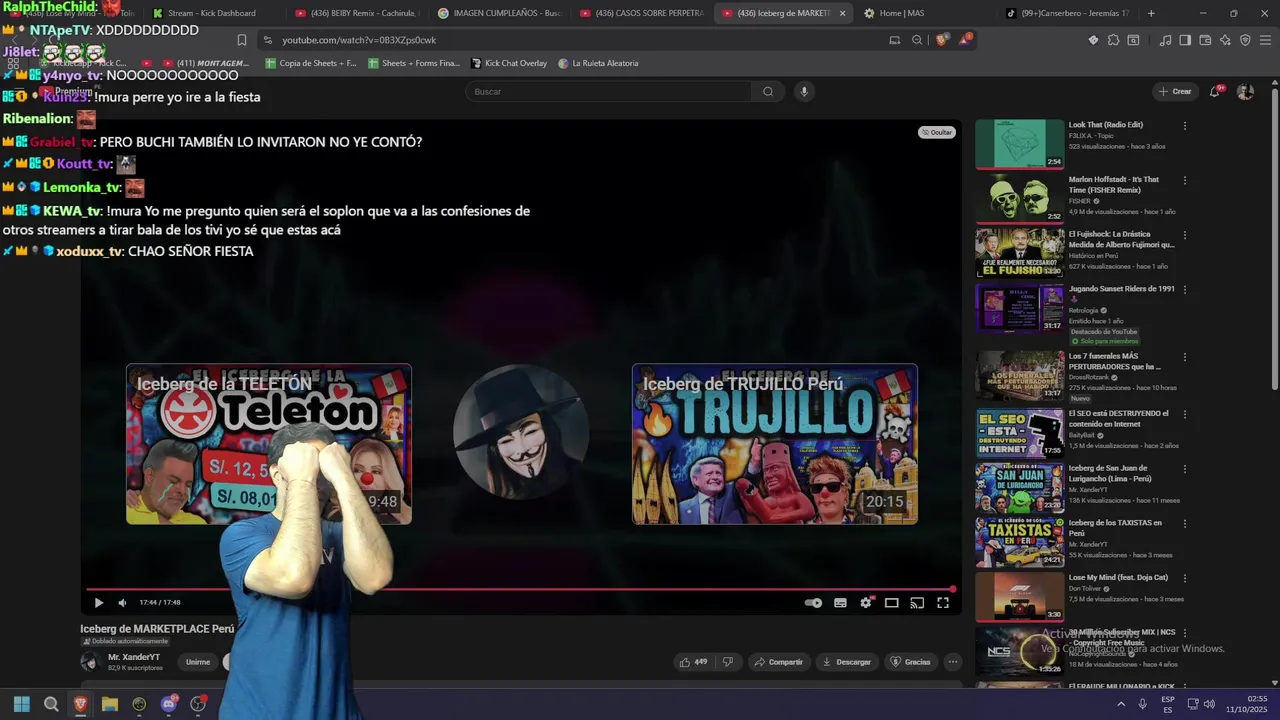The image size is (1280, 720).
Task: Like the video with 449 likes
Action: pyautogui.click(x=693, y=662)
